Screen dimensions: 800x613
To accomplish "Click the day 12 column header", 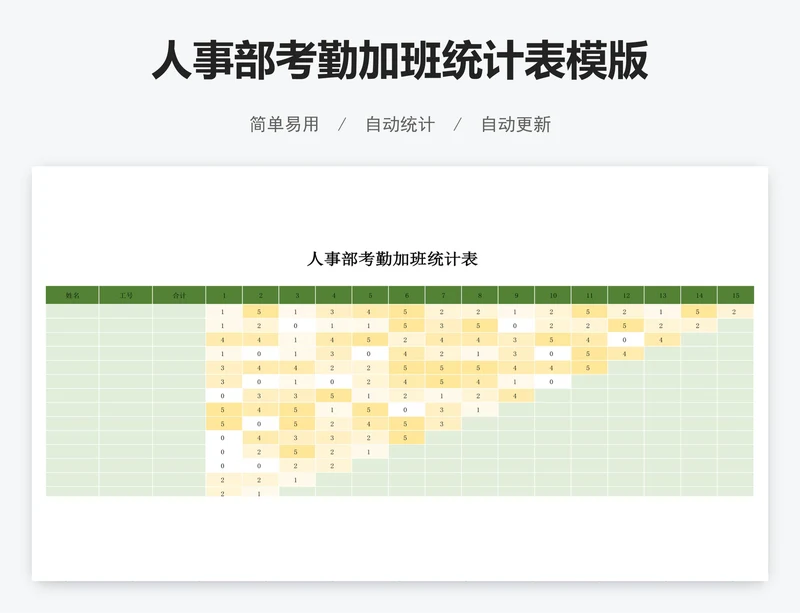I will point(626,296).
